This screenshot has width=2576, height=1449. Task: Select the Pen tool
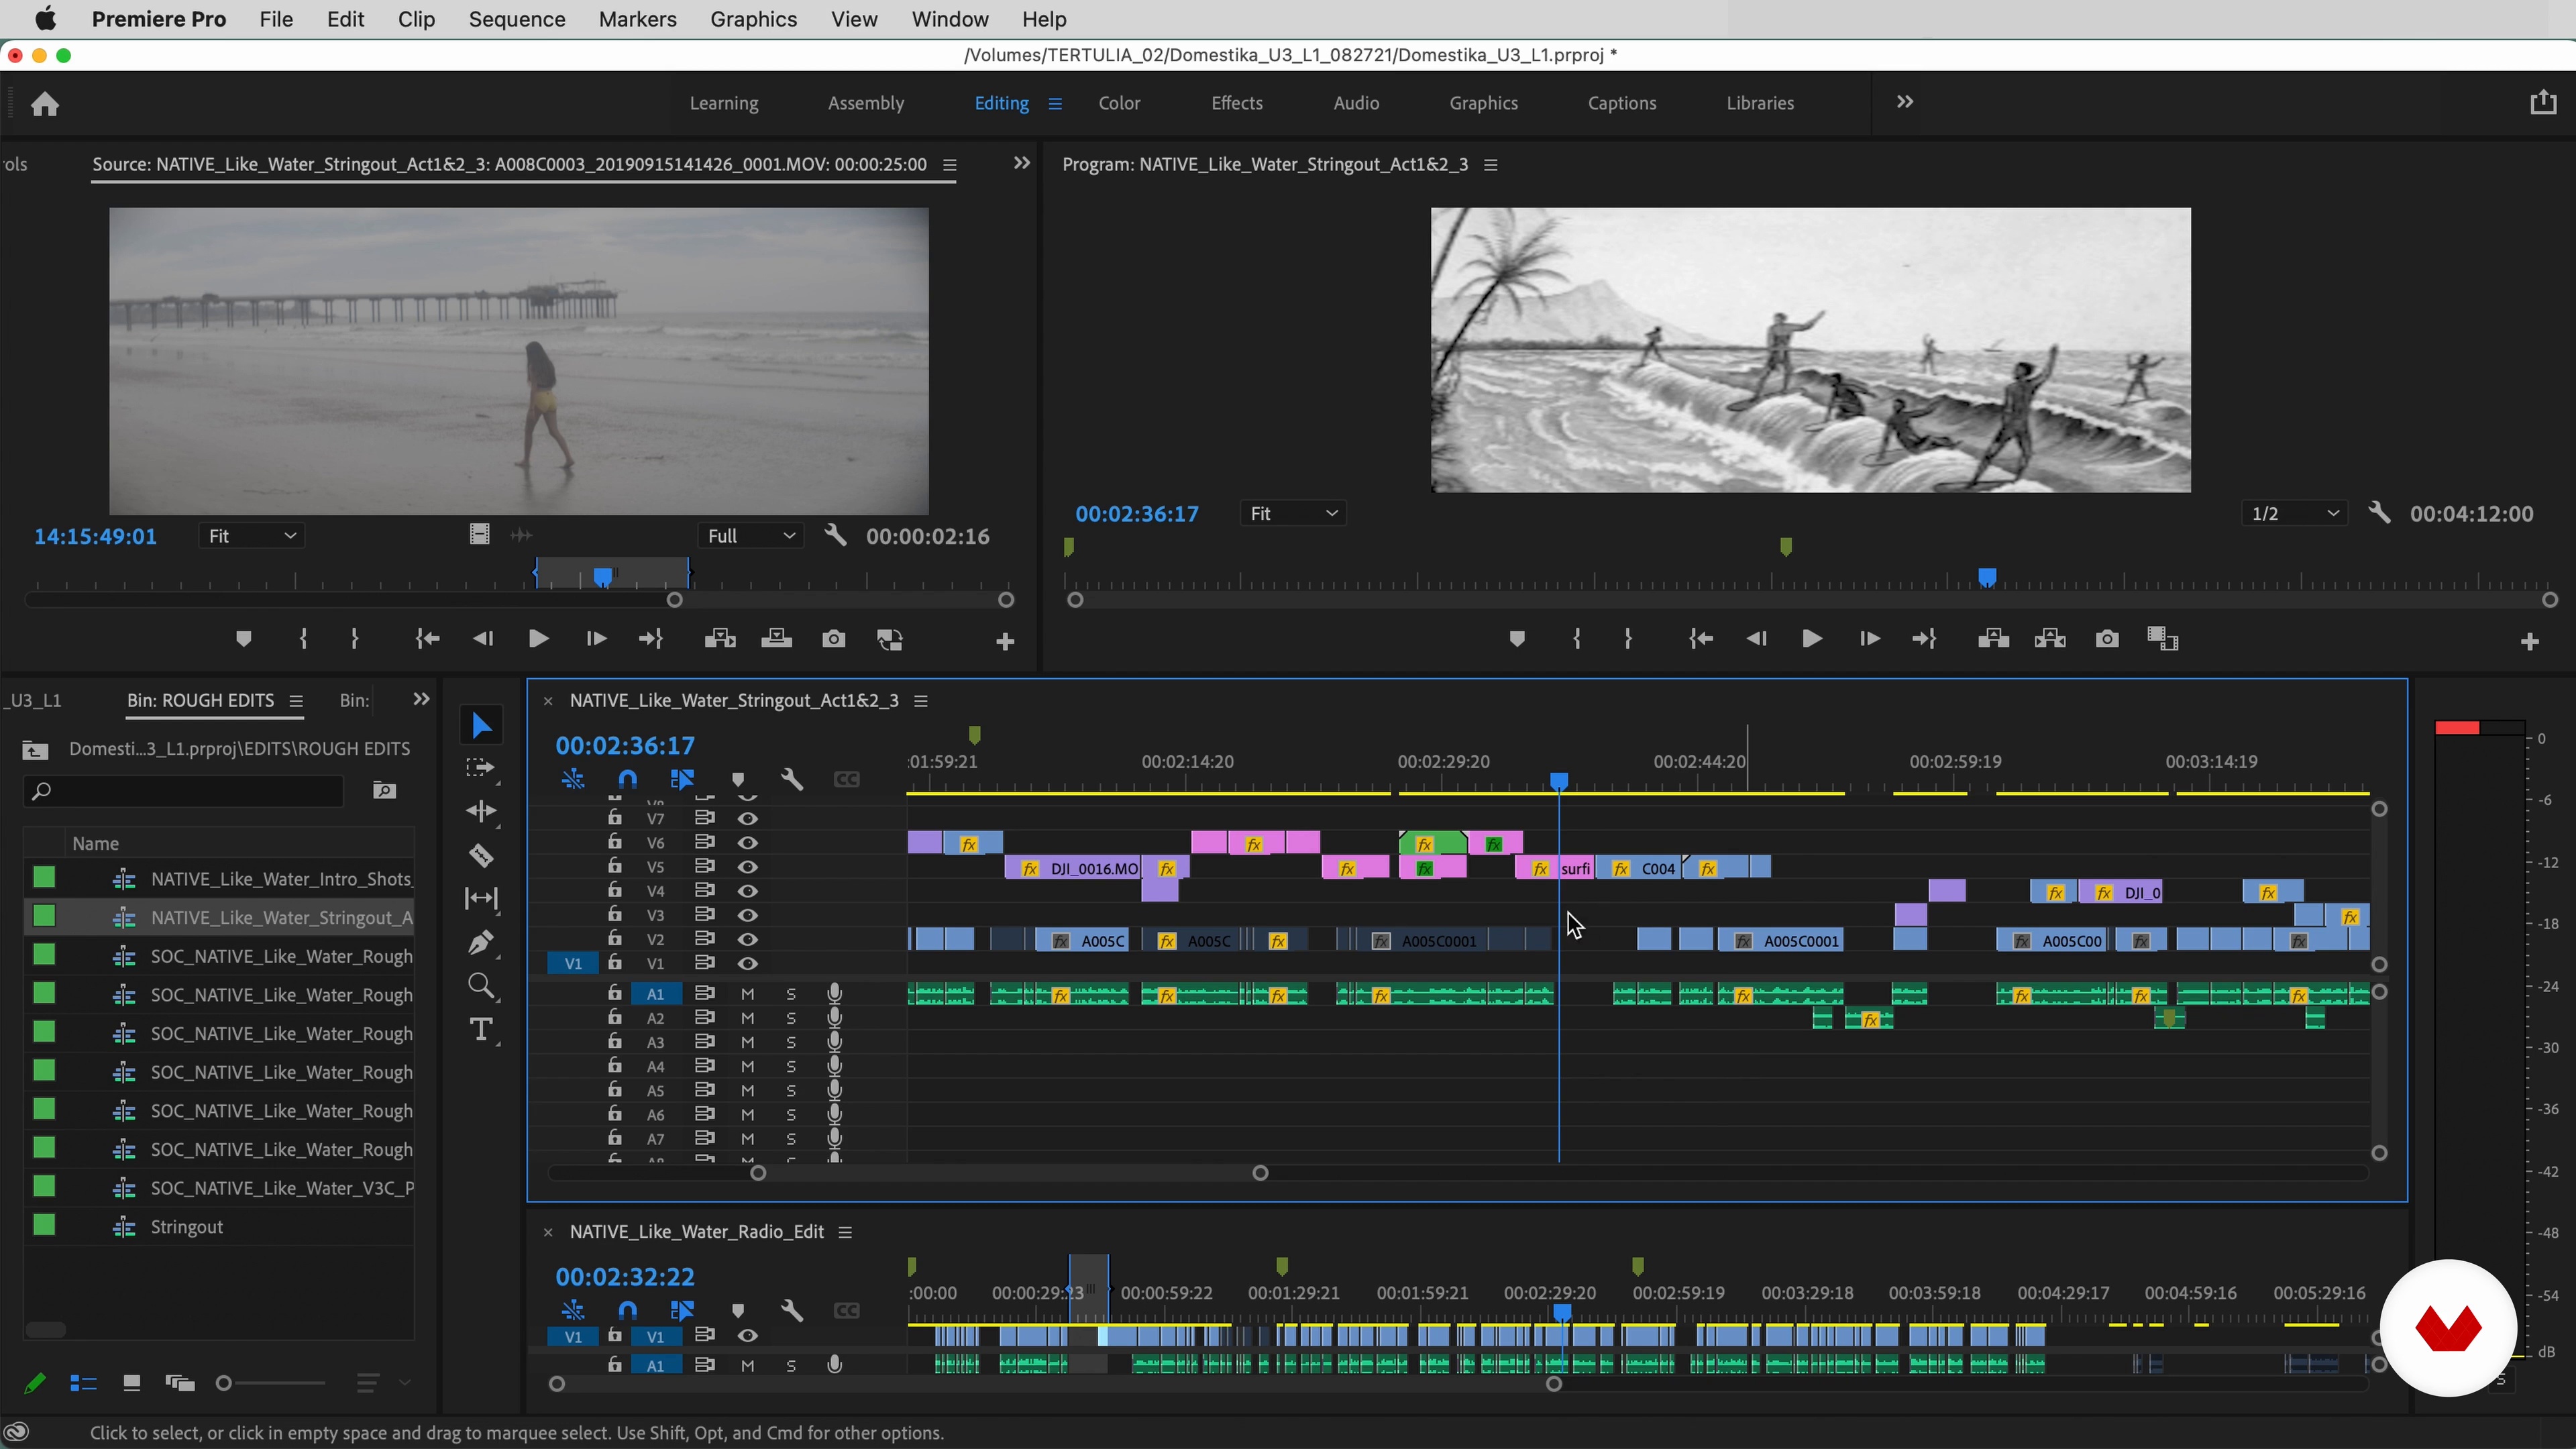481,942
